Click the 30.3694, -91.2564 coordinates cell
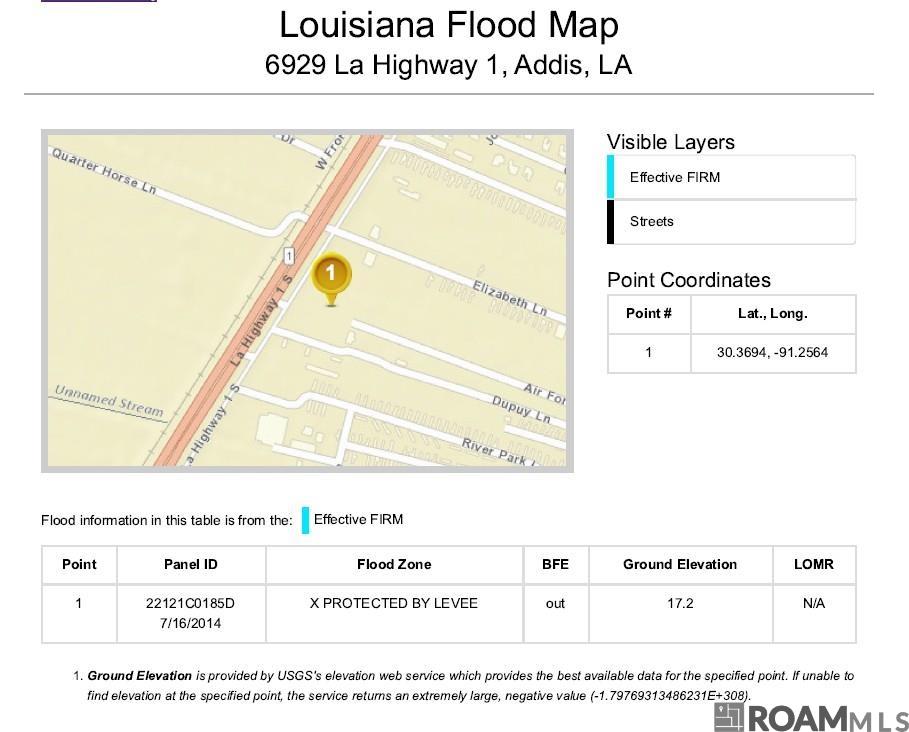 coord(773,352)
